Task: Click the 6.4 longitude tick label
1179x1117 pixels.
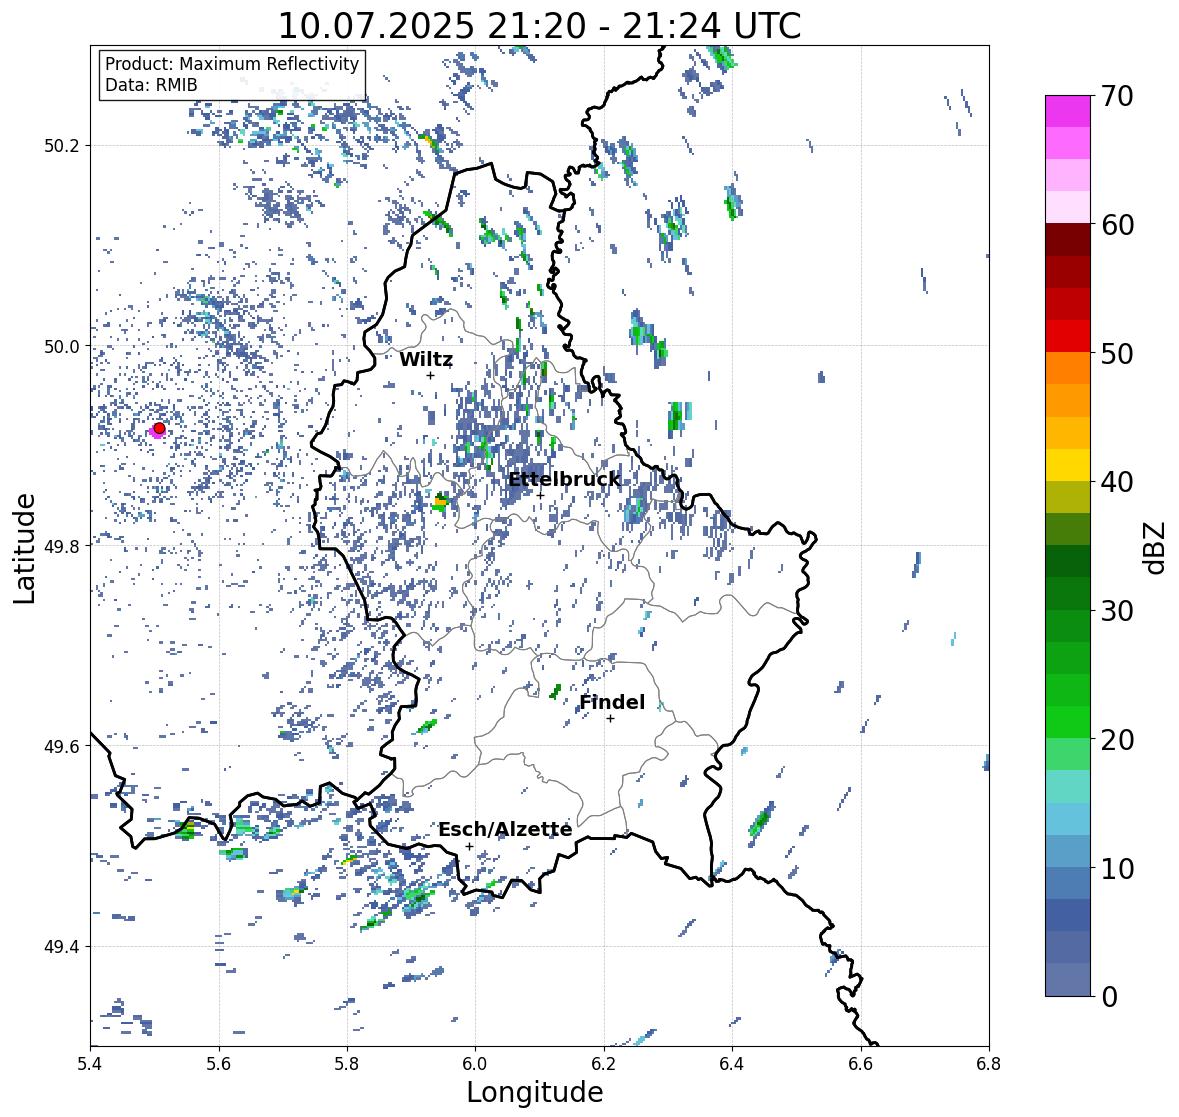Action: pyautogui.click(x=732, y=1064)
